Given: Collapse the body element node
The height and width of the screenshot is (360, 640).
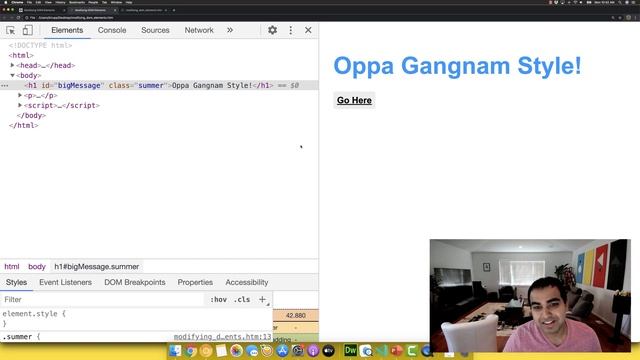Looking at the screenshot, I should [12, 76].
